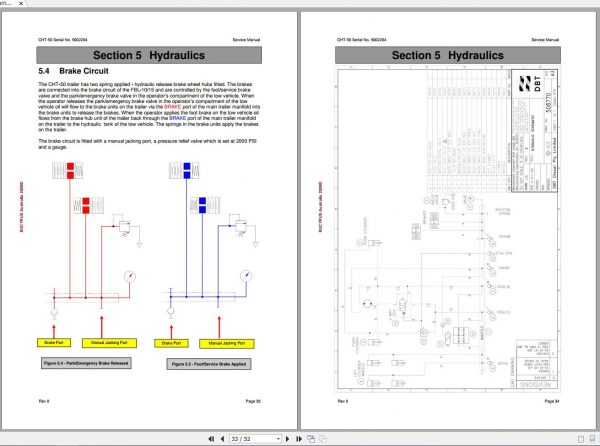Screen dimensions: 600x446
Task: Open the page number dropdown arrow
Action: click(278, 439)
